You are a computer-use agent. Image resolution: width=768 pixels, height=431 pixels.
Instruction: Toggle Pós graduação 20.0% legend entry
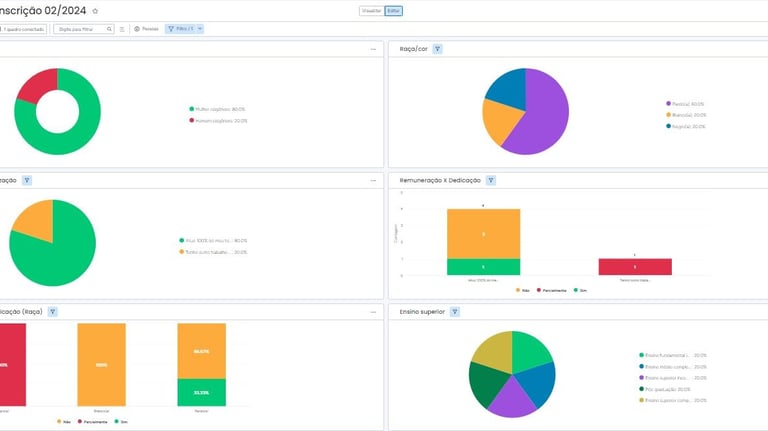pos(665,389)
